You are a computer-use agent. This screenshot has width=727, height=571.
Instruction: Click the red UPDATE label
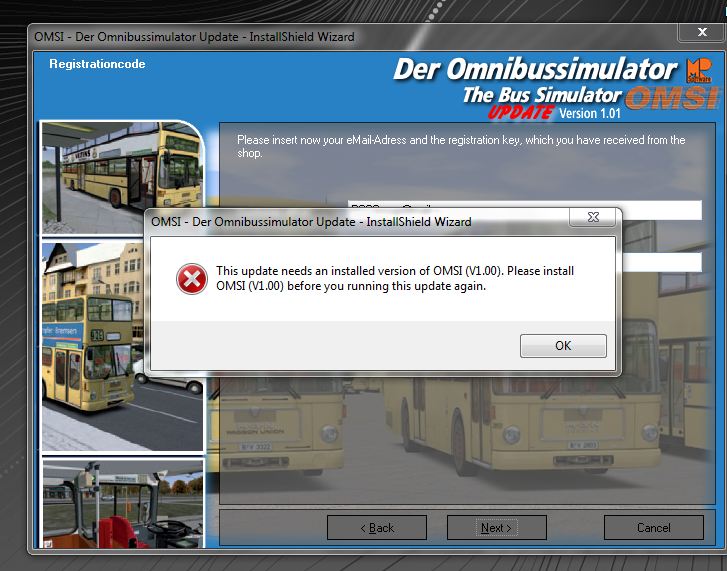tap(520, 112)
